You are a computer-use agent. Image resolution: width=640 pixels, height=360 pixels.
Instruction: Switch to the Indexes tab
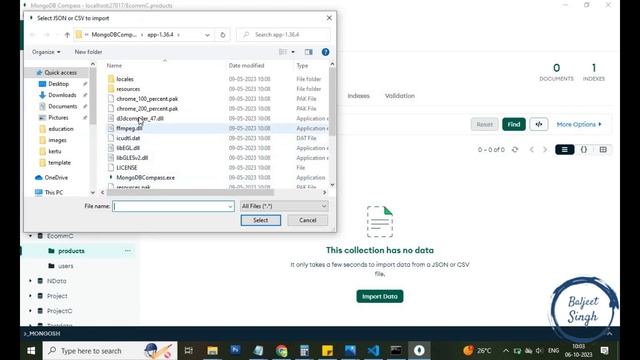coord(358,96)
